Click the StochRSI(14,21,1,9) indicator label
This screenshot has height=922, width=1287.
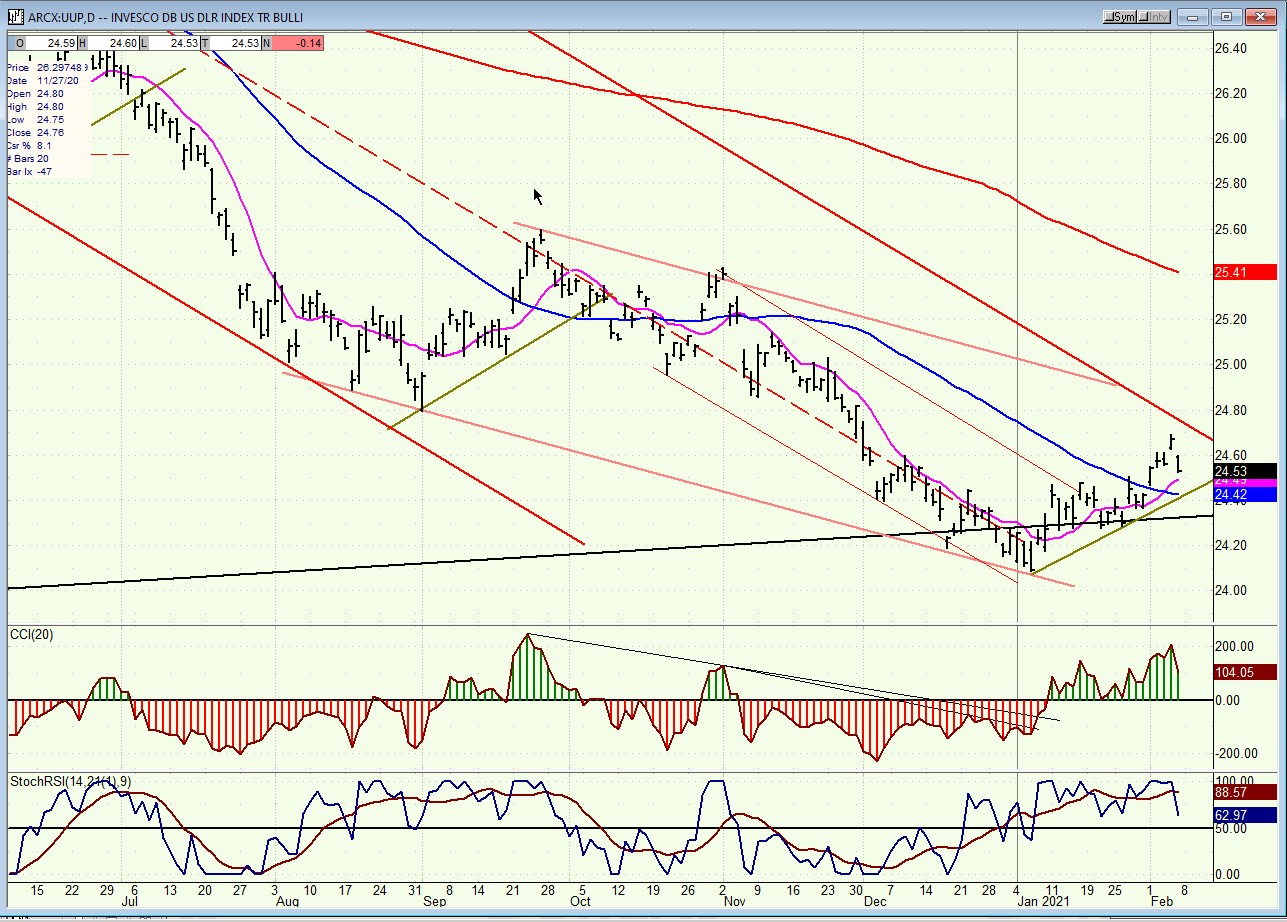pos(70,781)
